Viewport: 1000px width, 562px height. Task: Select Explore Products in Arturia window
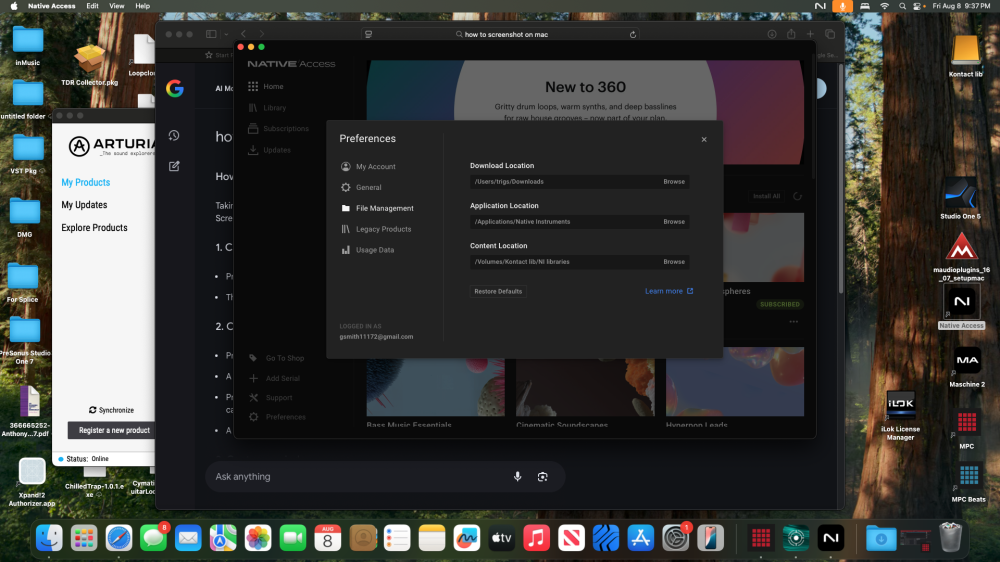click(94, 228)
